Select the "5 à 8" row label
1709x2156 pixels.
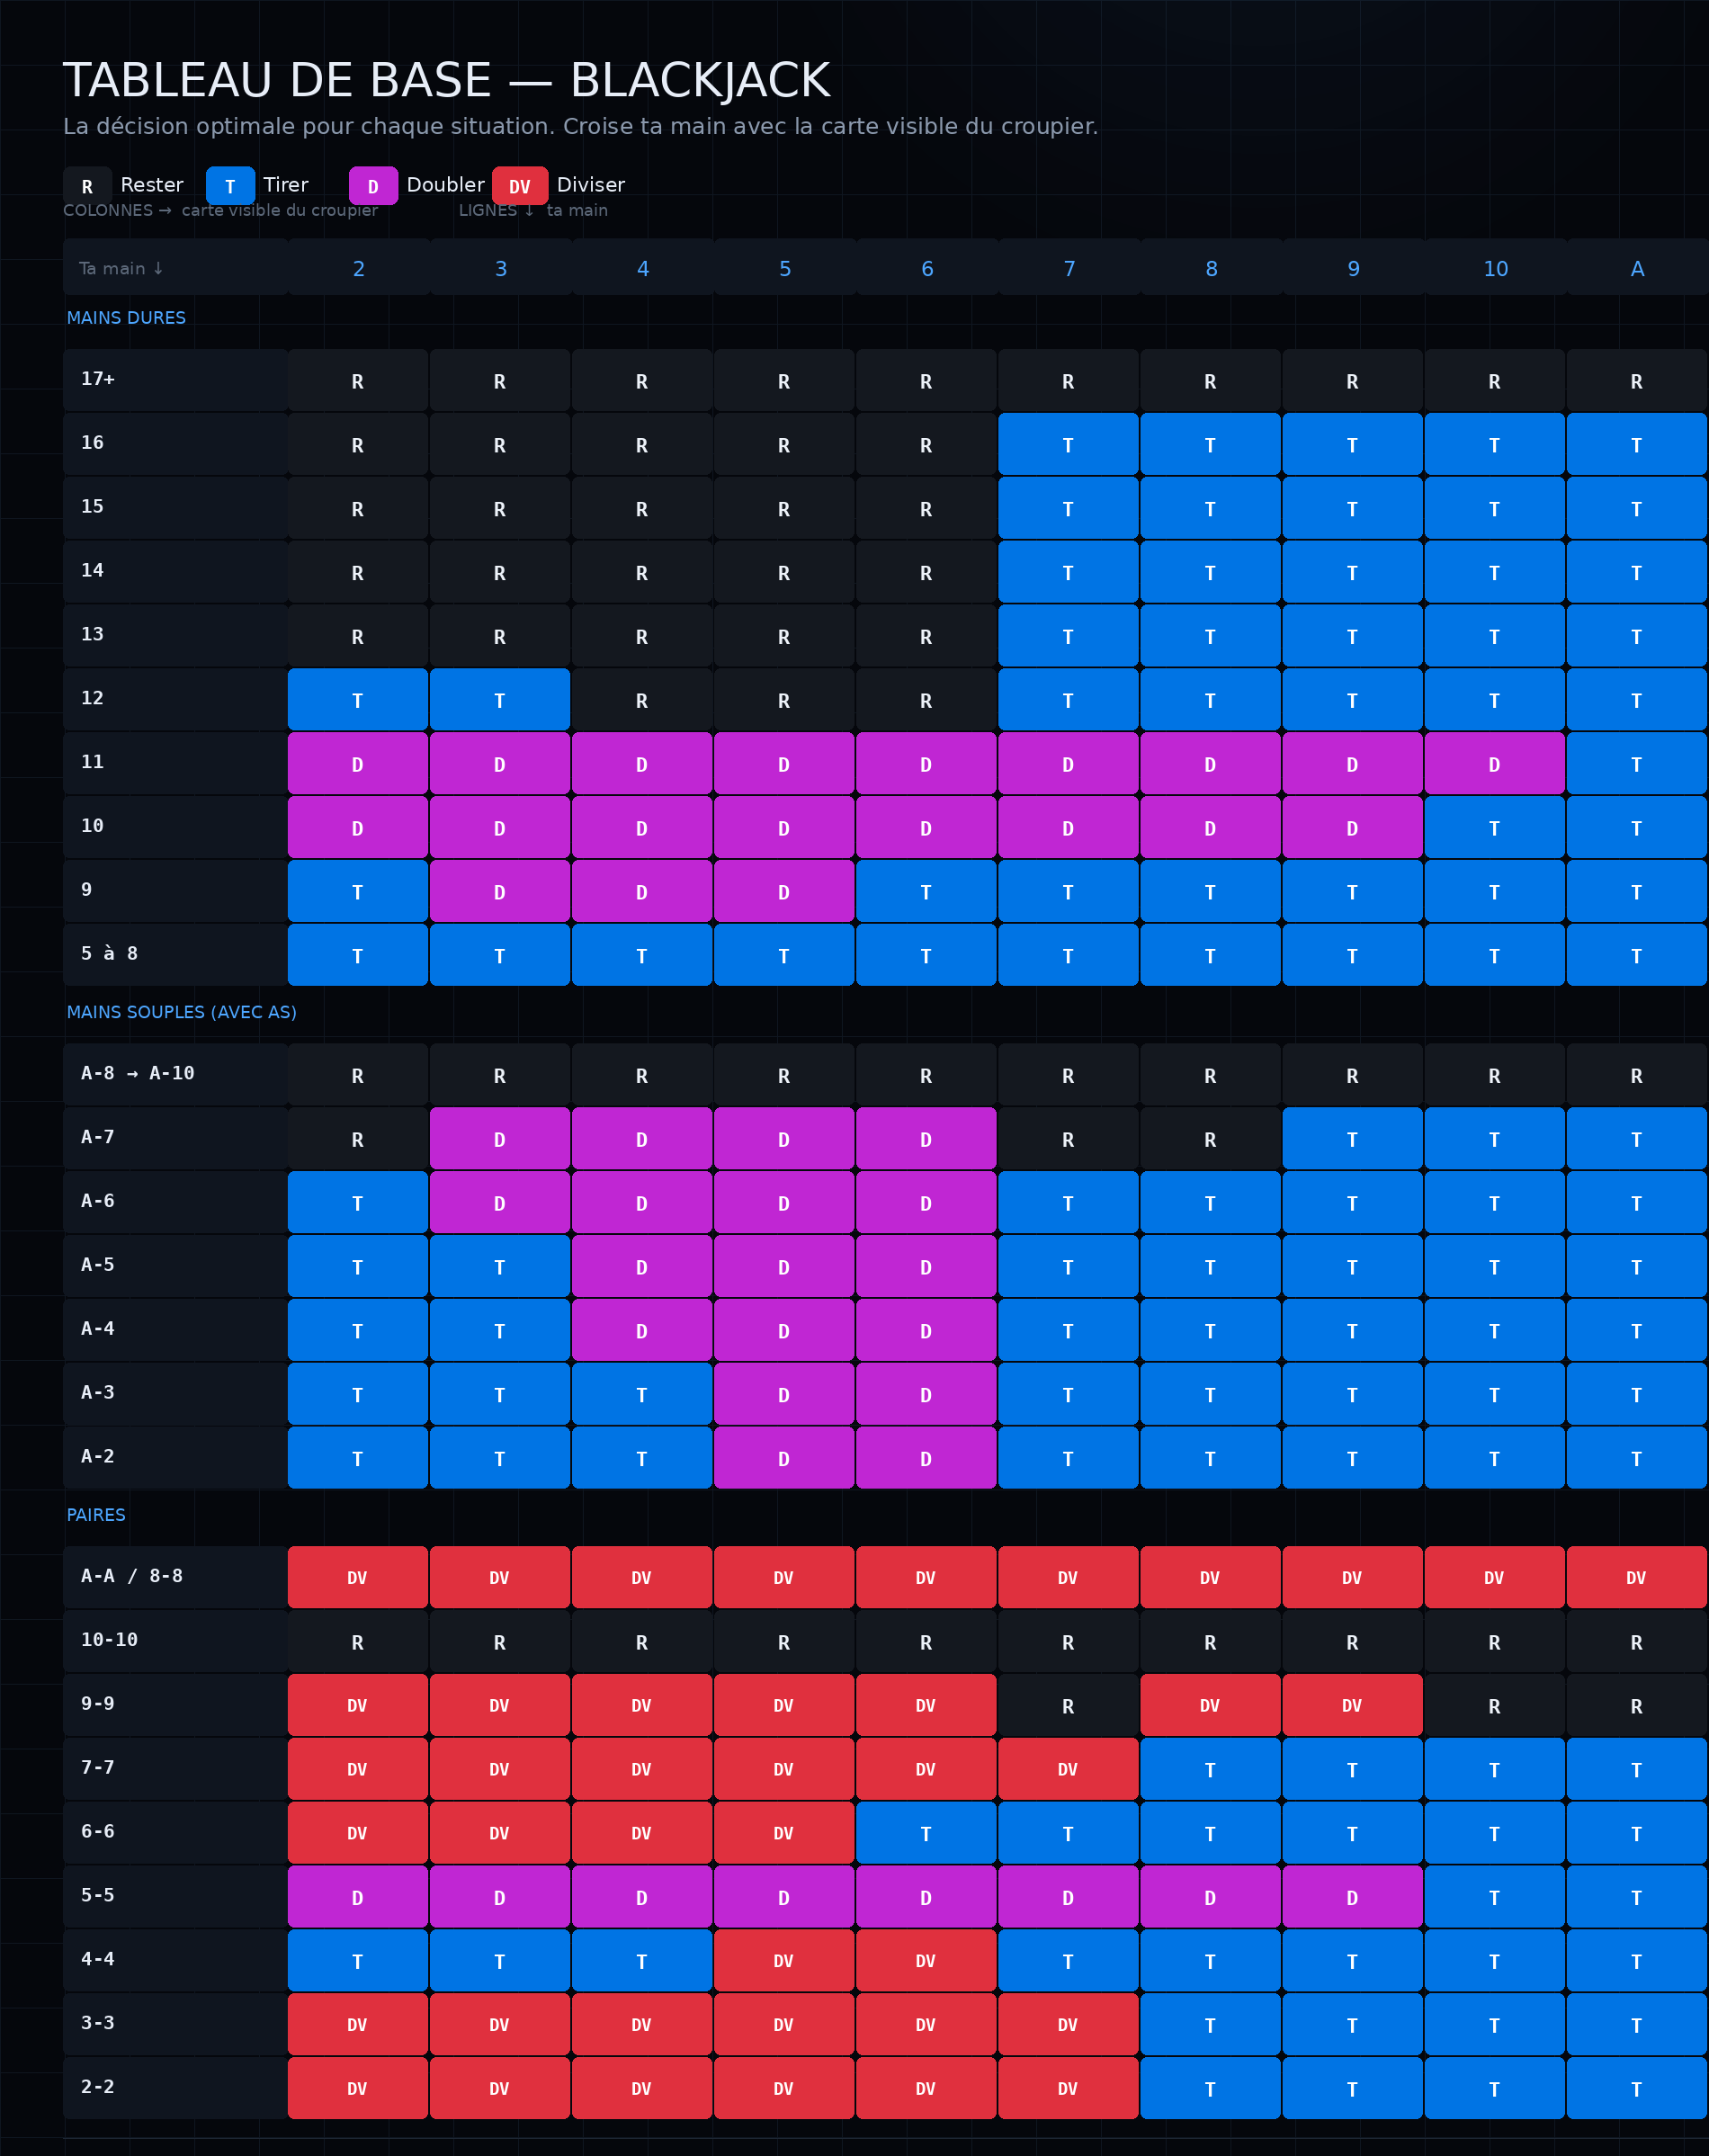pos(175,954)
